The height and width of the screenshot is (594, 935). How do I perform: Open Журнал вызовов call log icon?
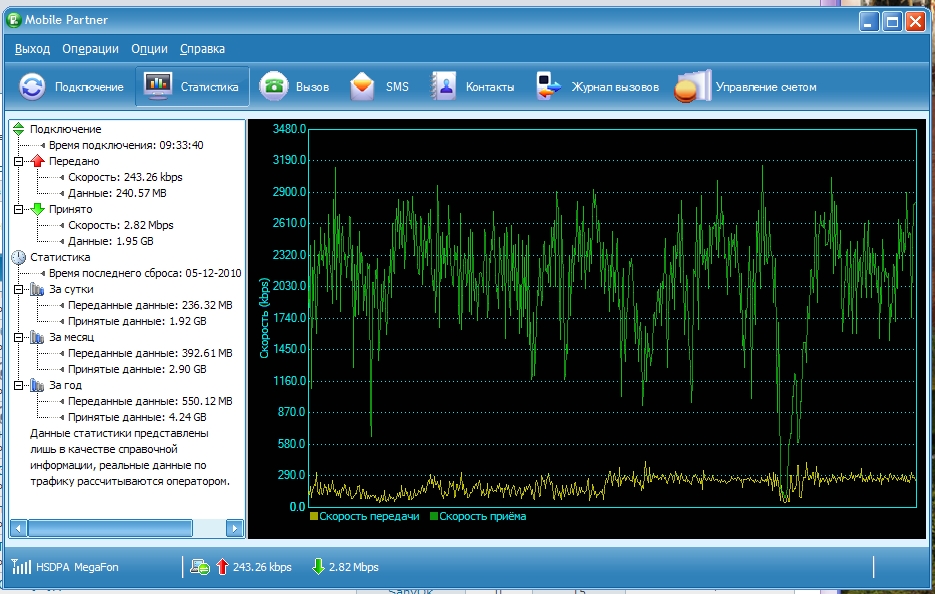[x=548, y=86]
